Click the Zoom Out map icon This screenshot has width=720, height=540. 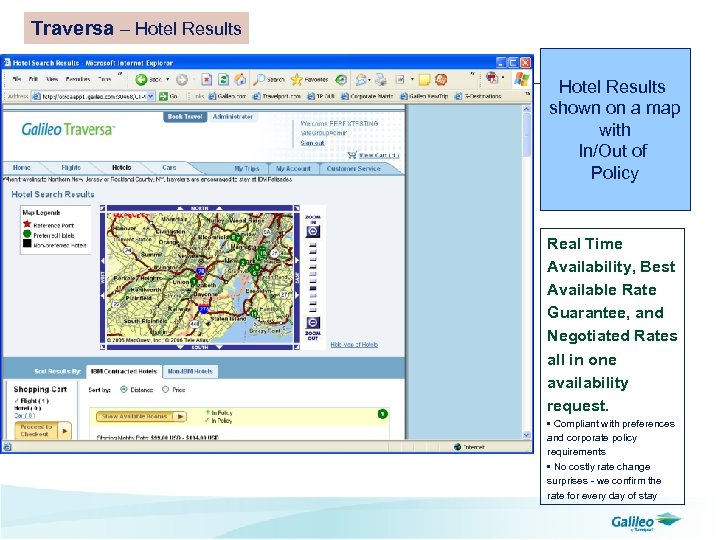pos(313,322)
